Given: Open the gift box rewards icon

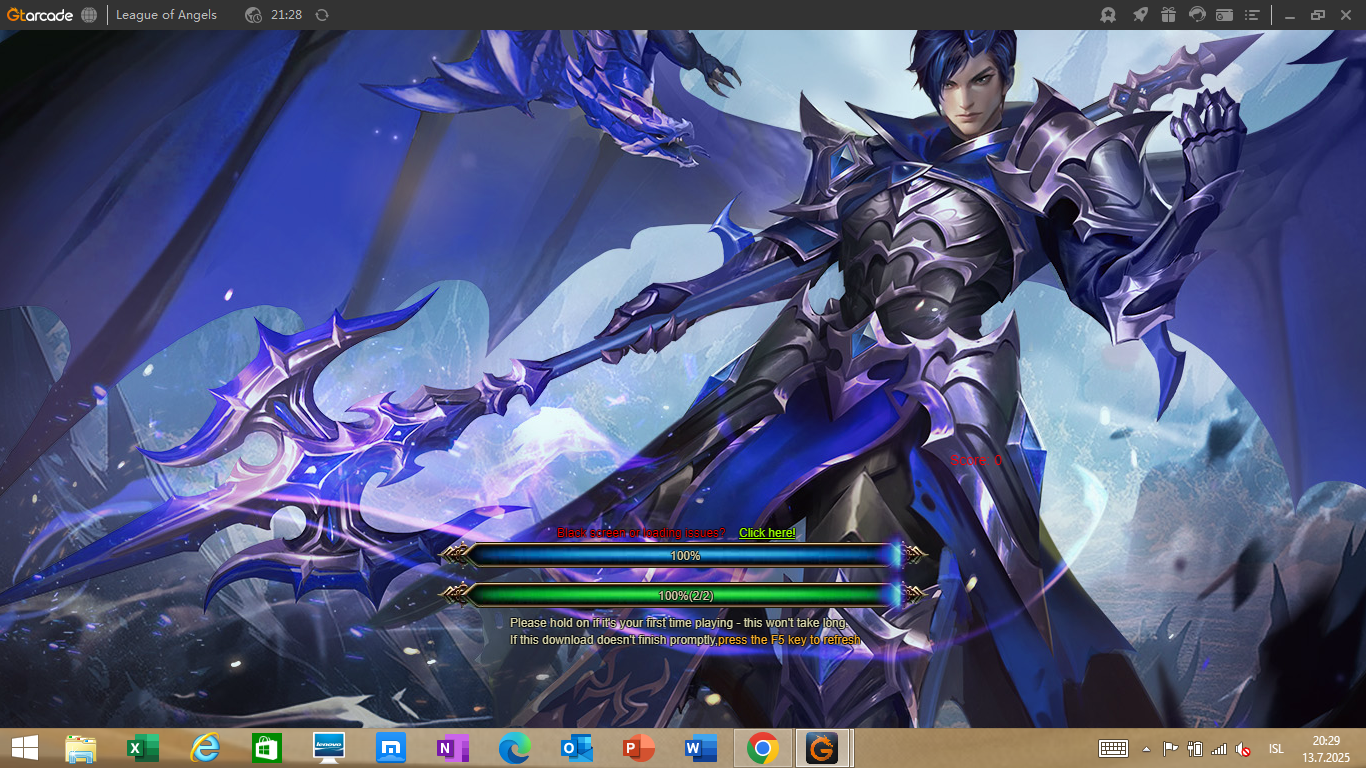Looking at the screenshot, I should 1168,15.
